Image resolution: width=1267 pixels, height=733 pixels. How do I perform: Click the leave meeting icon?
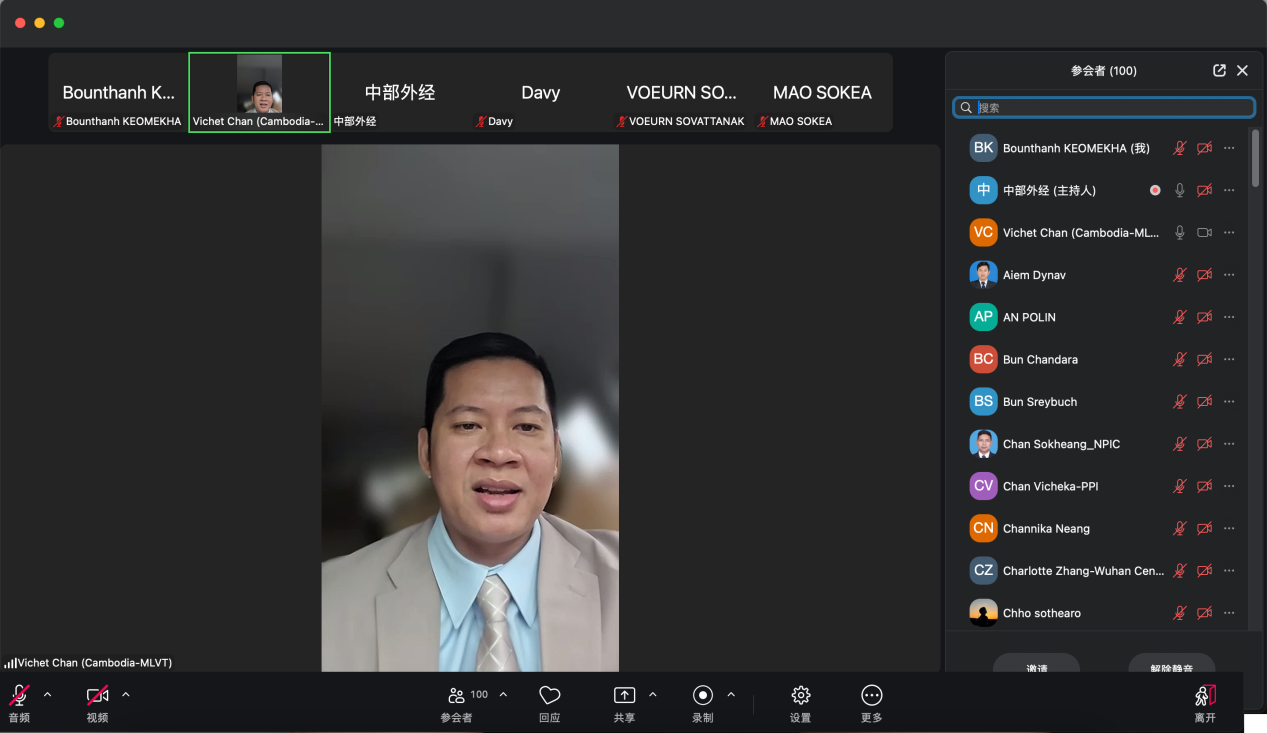pyautogui.click(x=1205, y=696)
